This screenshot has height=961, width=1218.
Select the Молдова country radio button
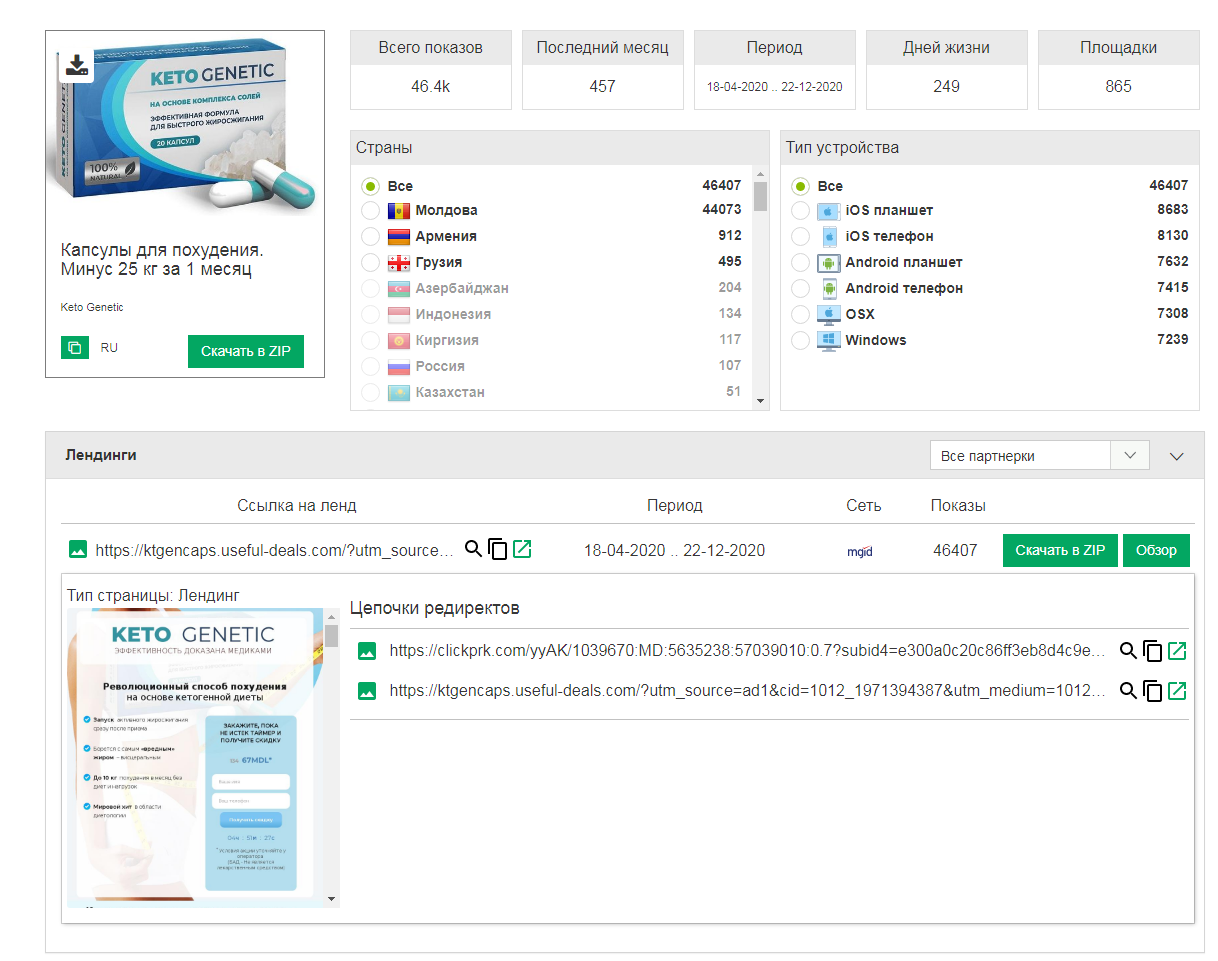coord(371,211)
